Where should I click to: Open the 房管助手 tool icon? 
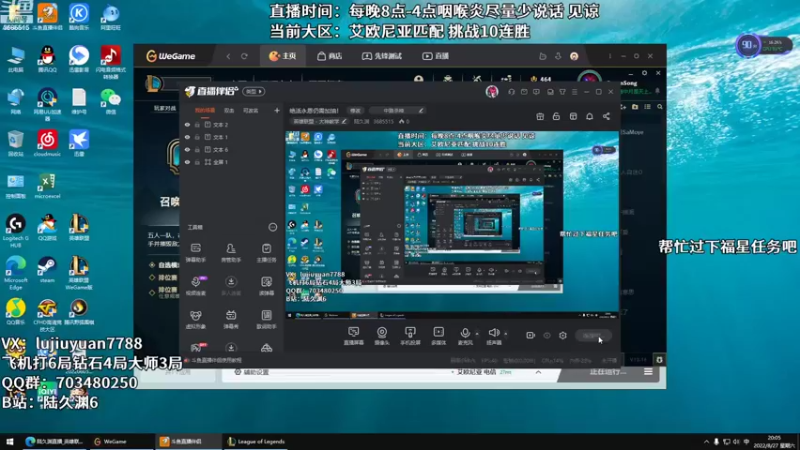(231, 253)
